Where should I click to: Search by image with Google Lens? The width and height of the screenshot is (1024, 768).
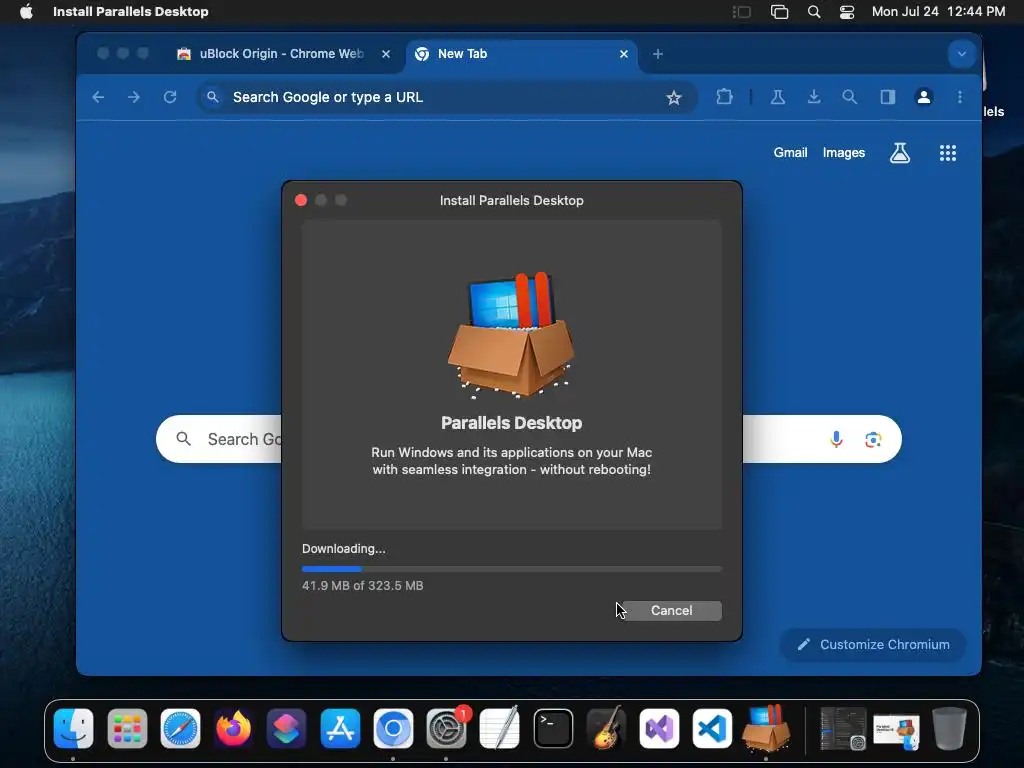[873, 440]
